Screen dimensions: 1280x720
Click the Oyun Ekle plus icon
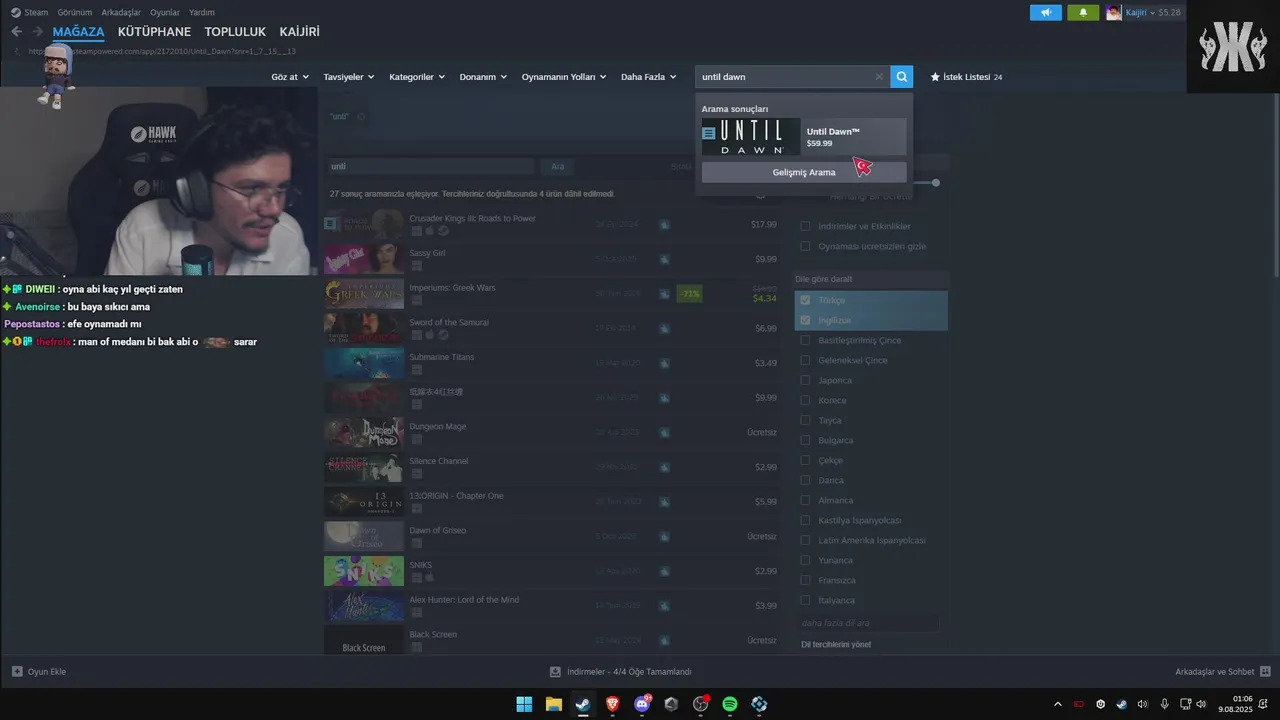(x=17, y=672)
